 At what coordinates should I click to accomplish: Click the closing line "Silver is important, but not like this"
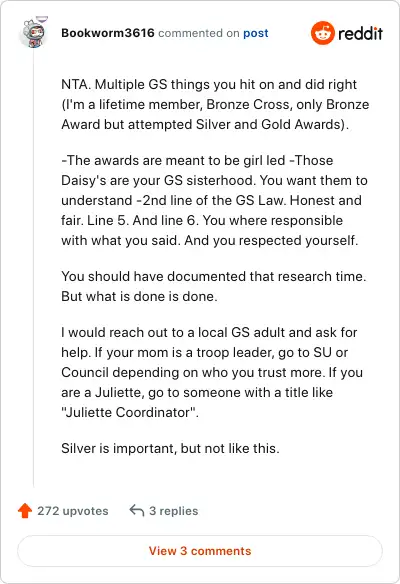[170, 448]
